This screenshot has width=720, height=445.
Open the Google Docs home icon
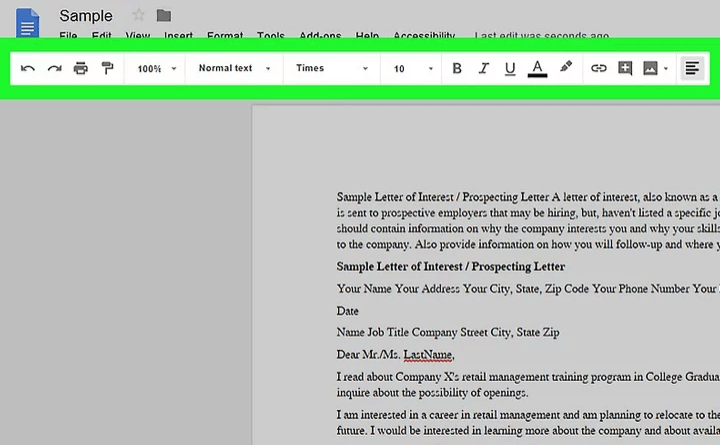point(28,22)
